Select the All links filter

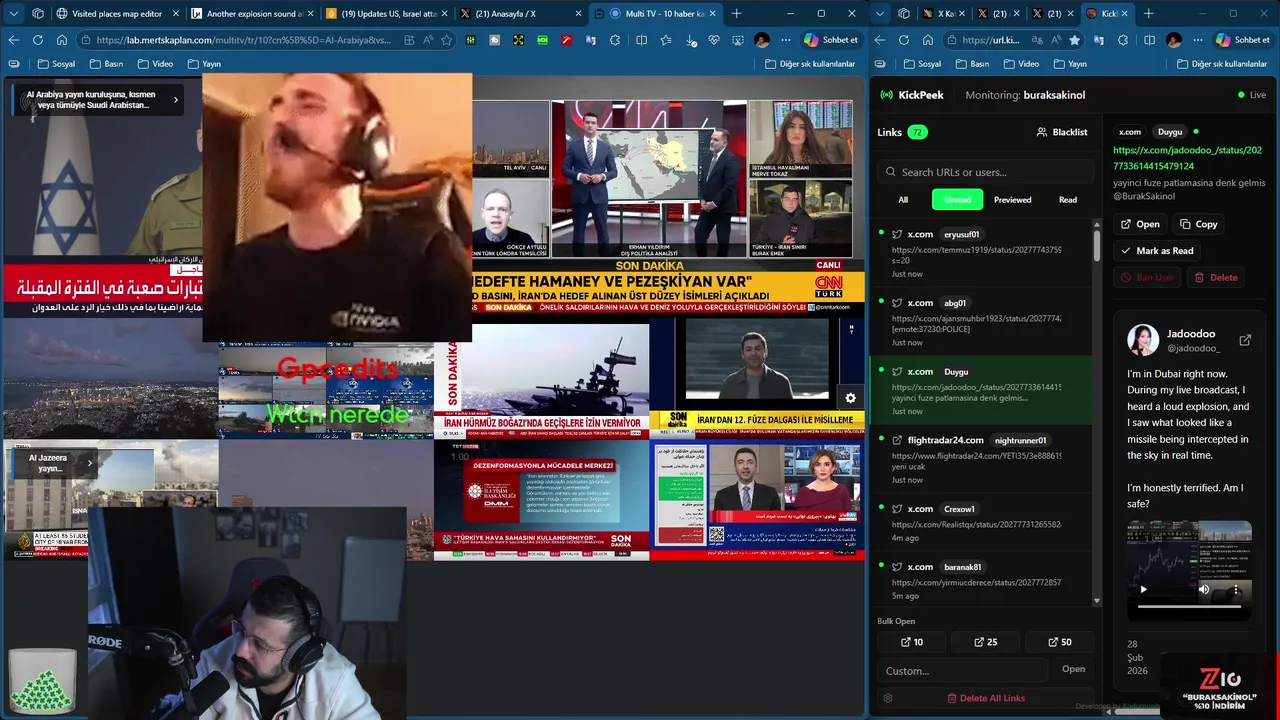coord(903,200)
